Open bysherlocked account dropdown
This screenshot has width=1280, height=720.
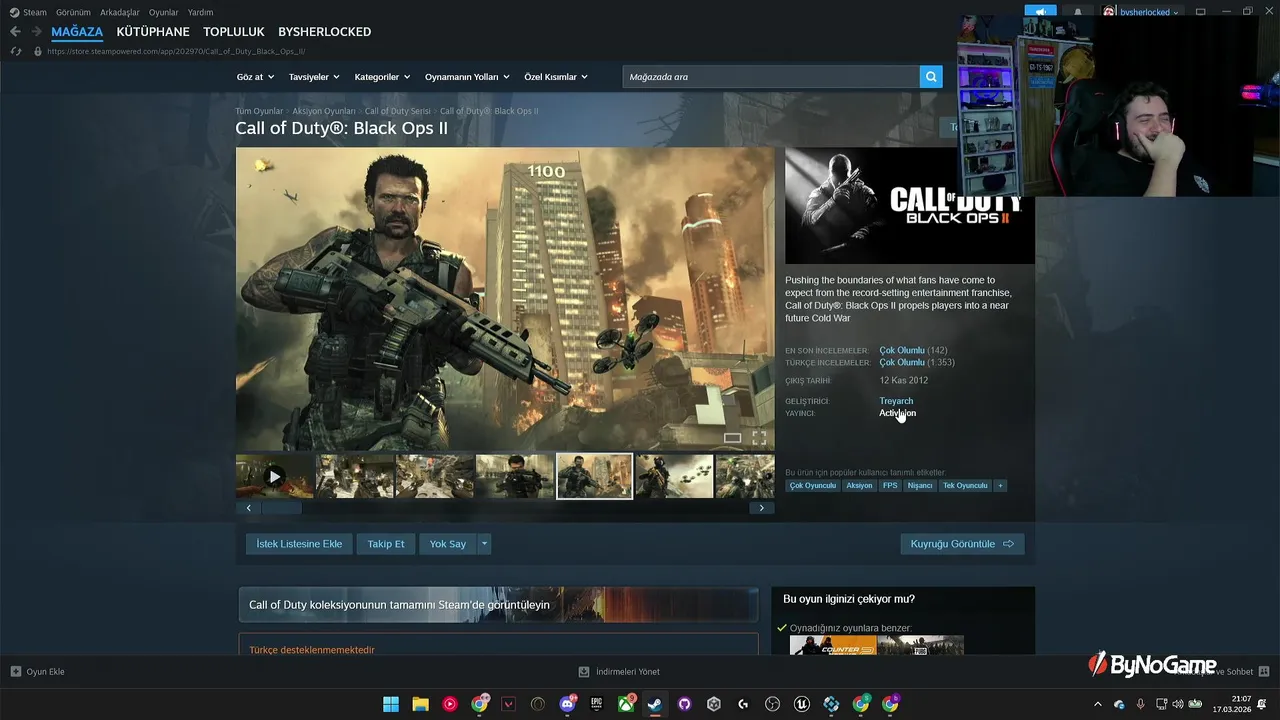[x=1141, y=12]
